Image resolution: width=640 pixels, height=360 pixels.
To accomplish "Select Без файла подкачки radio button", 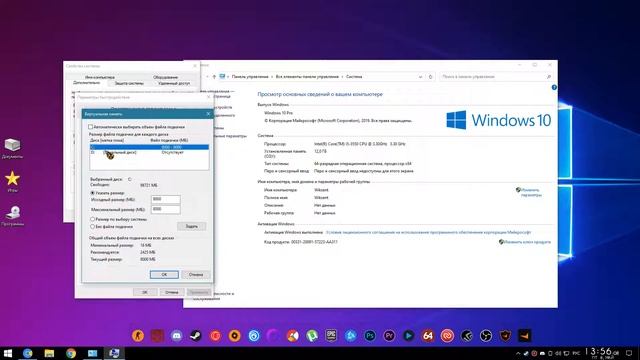I will [93, 227].
